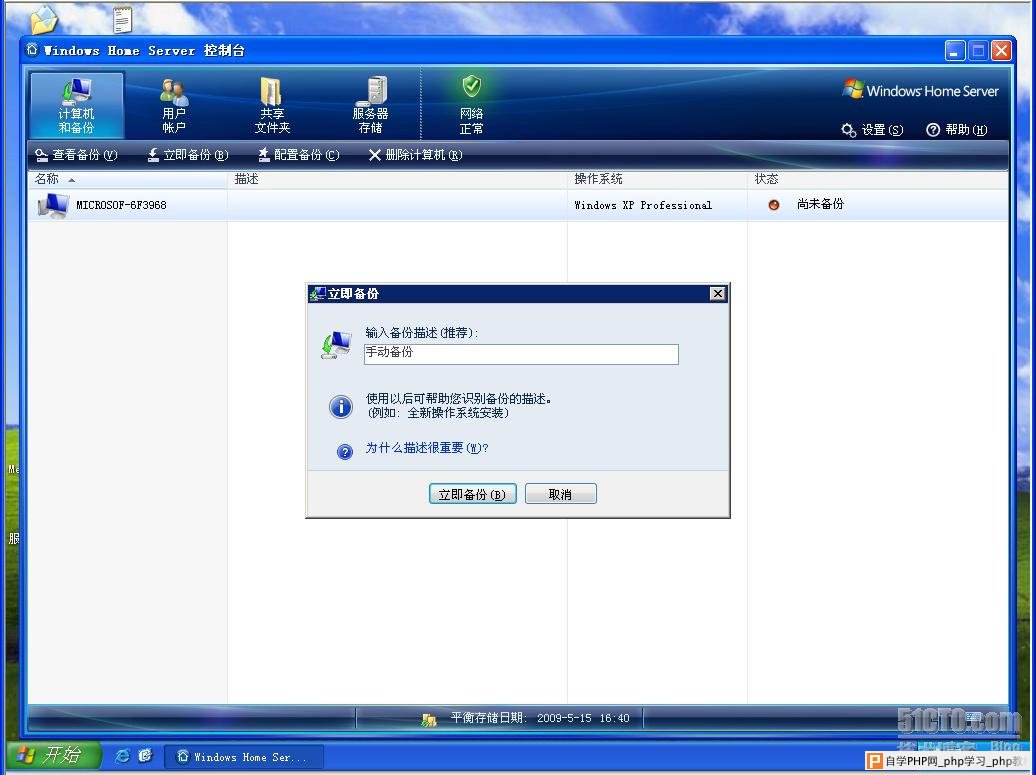Click 查看备份(V) toolbar button
This screenshot has width=1036, height=775.
pyautogui.click(x=76, y=155)
